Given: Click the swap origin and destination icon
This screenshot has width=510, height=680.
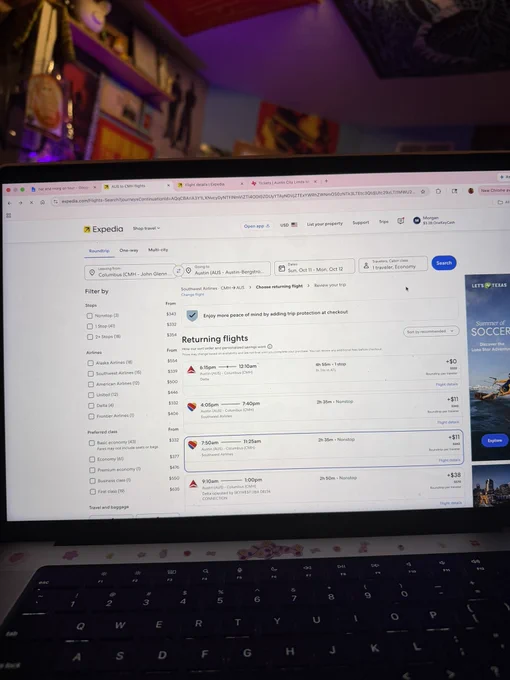Looking at the screenshot, I should 178,271.
